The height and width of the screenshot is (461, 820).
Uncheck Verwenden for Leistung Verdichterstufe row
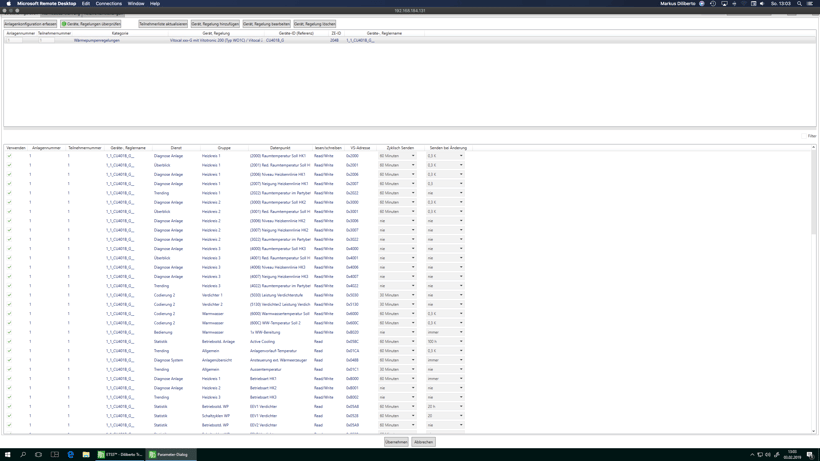(9, 295)
